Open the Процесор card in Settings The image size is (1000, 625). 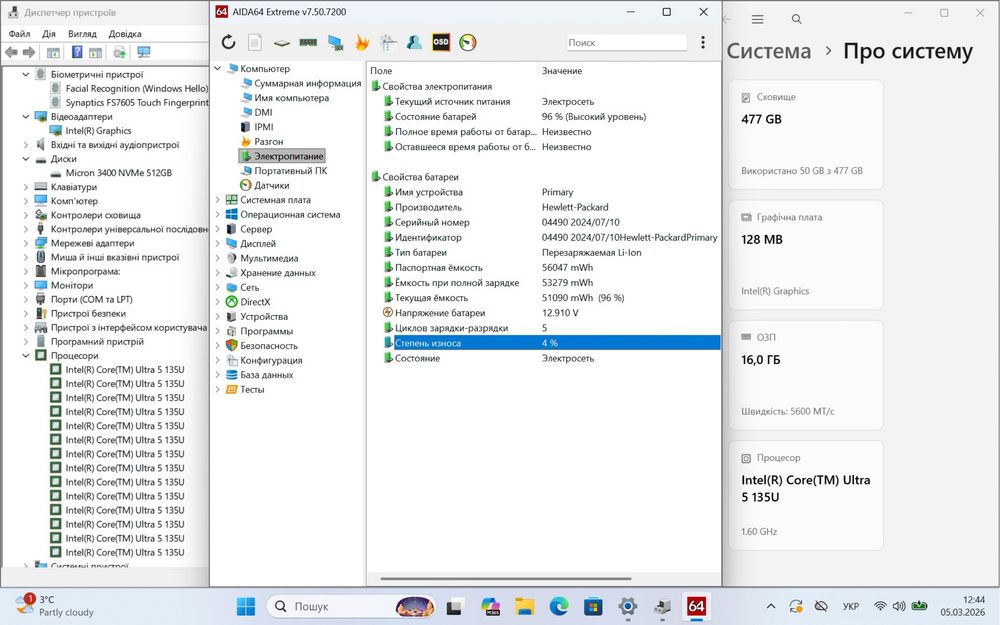pyautogui.click(x=805, y=496)
